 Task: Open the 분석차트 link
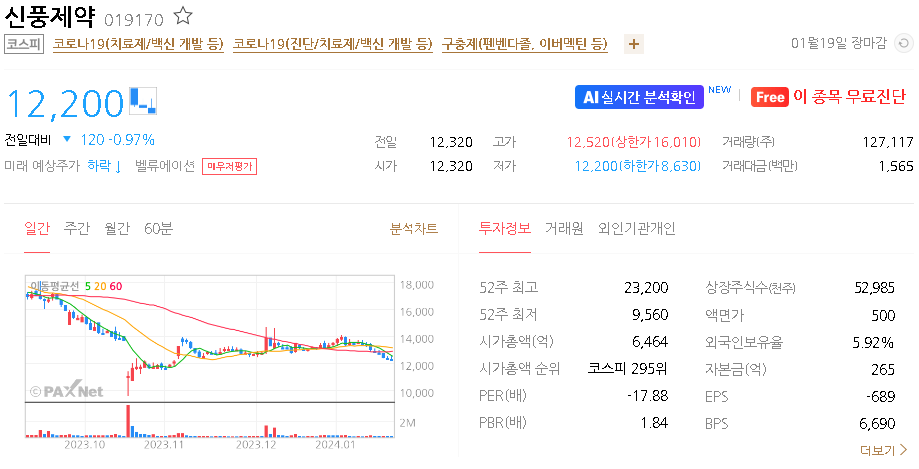pos(414,228)
